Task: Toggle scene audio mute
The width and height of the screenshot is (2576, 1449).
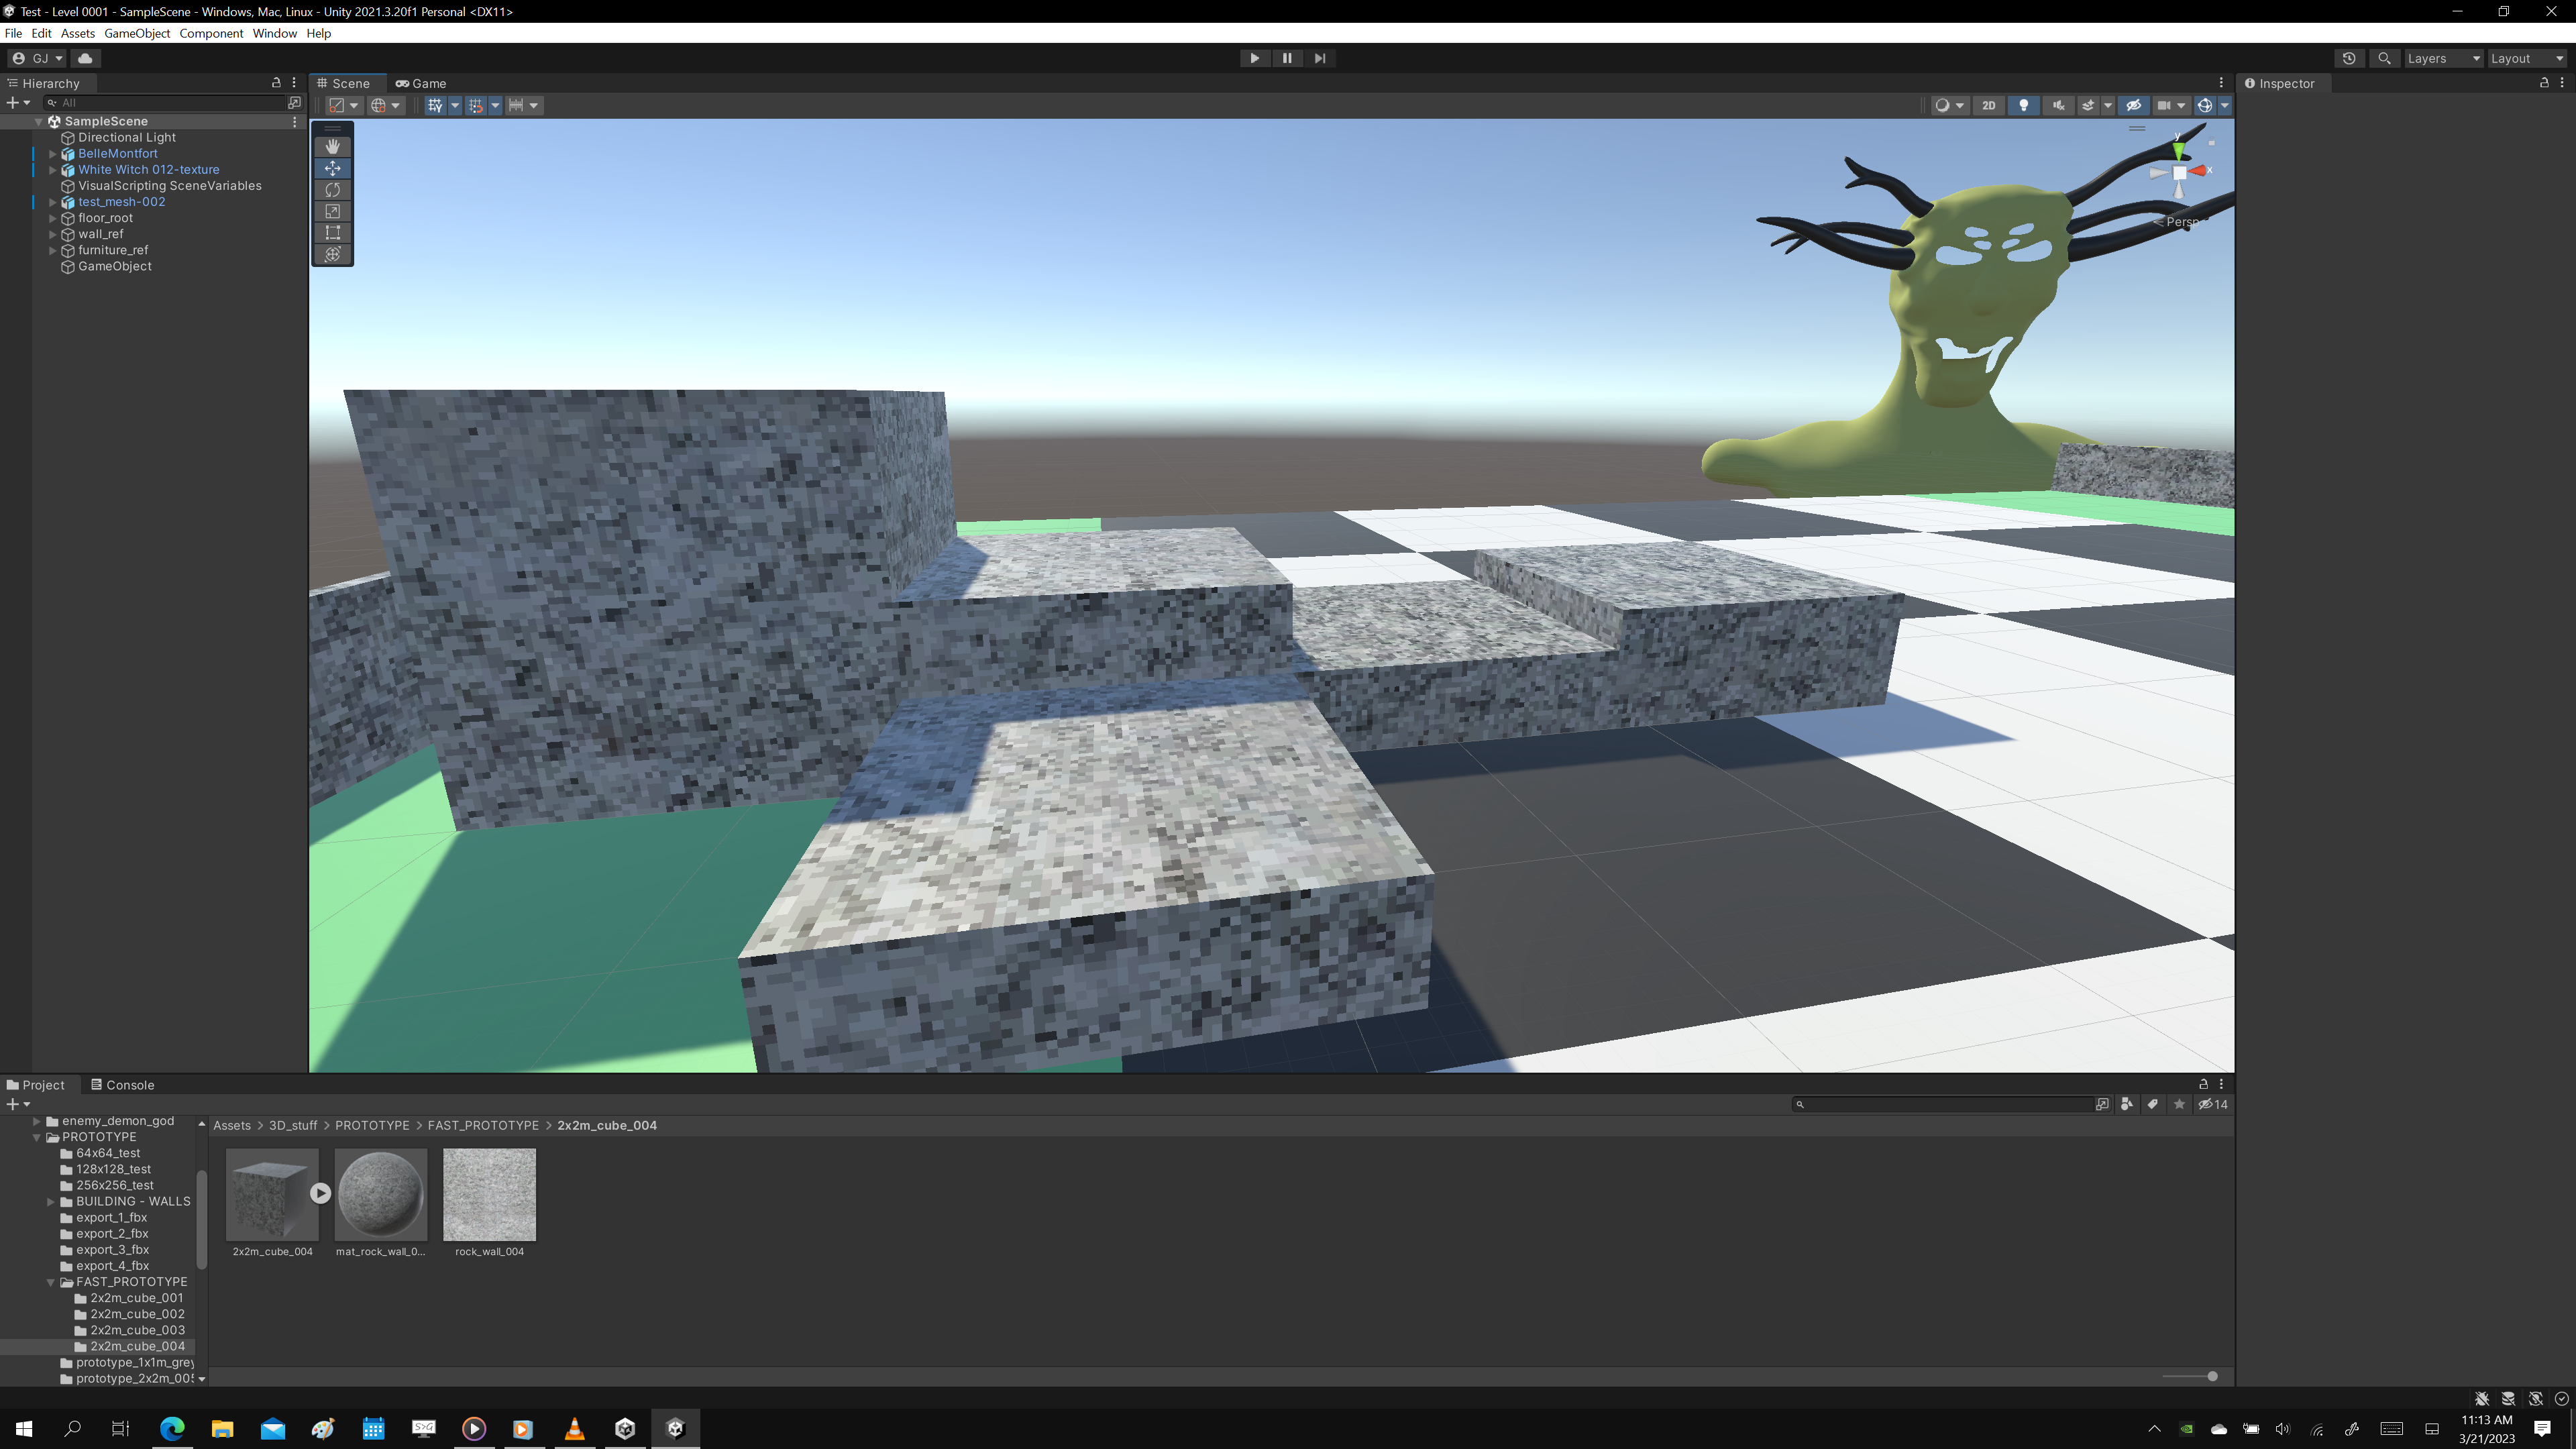Action: click(2058, 105)
